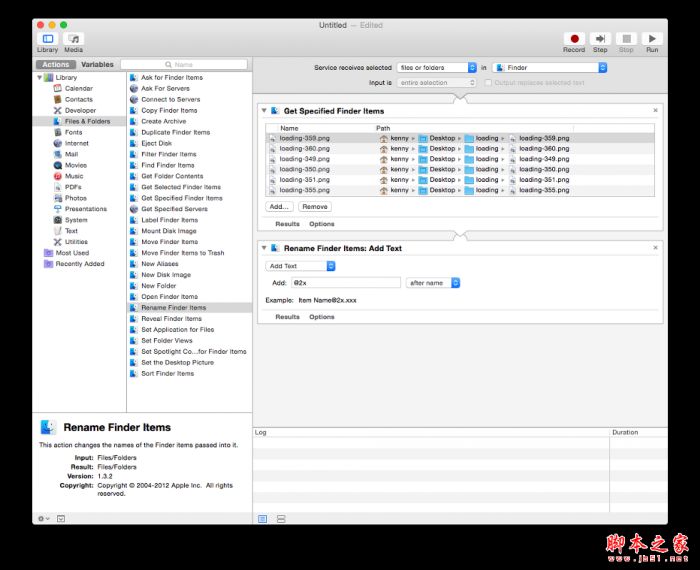Viewport: 700px width, 570px height.
Task: Switch to the Variables tab
Action: pyautogui.click(x=97, y=64)
